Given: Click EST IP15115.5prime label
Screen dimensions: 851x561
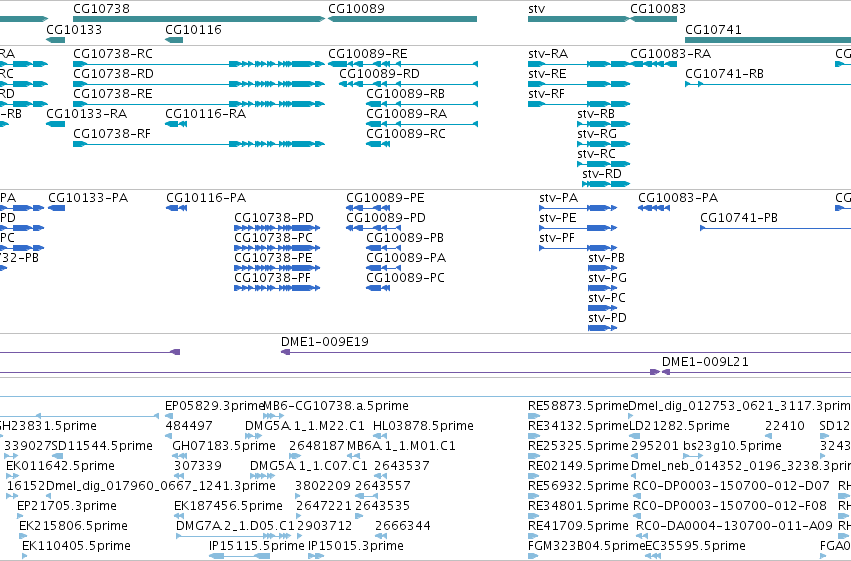Looking at the screenshot, I should click(x=257, y=545).
